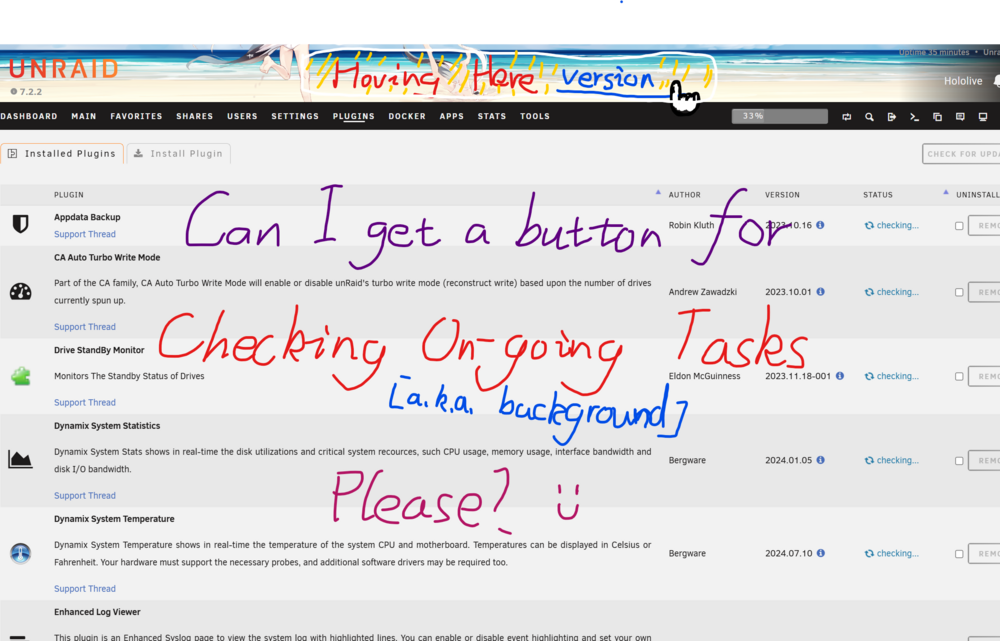The width and height of the screenshot is (1000, 641).
Task: Open the Users menu item
Action: pos(242,116)
